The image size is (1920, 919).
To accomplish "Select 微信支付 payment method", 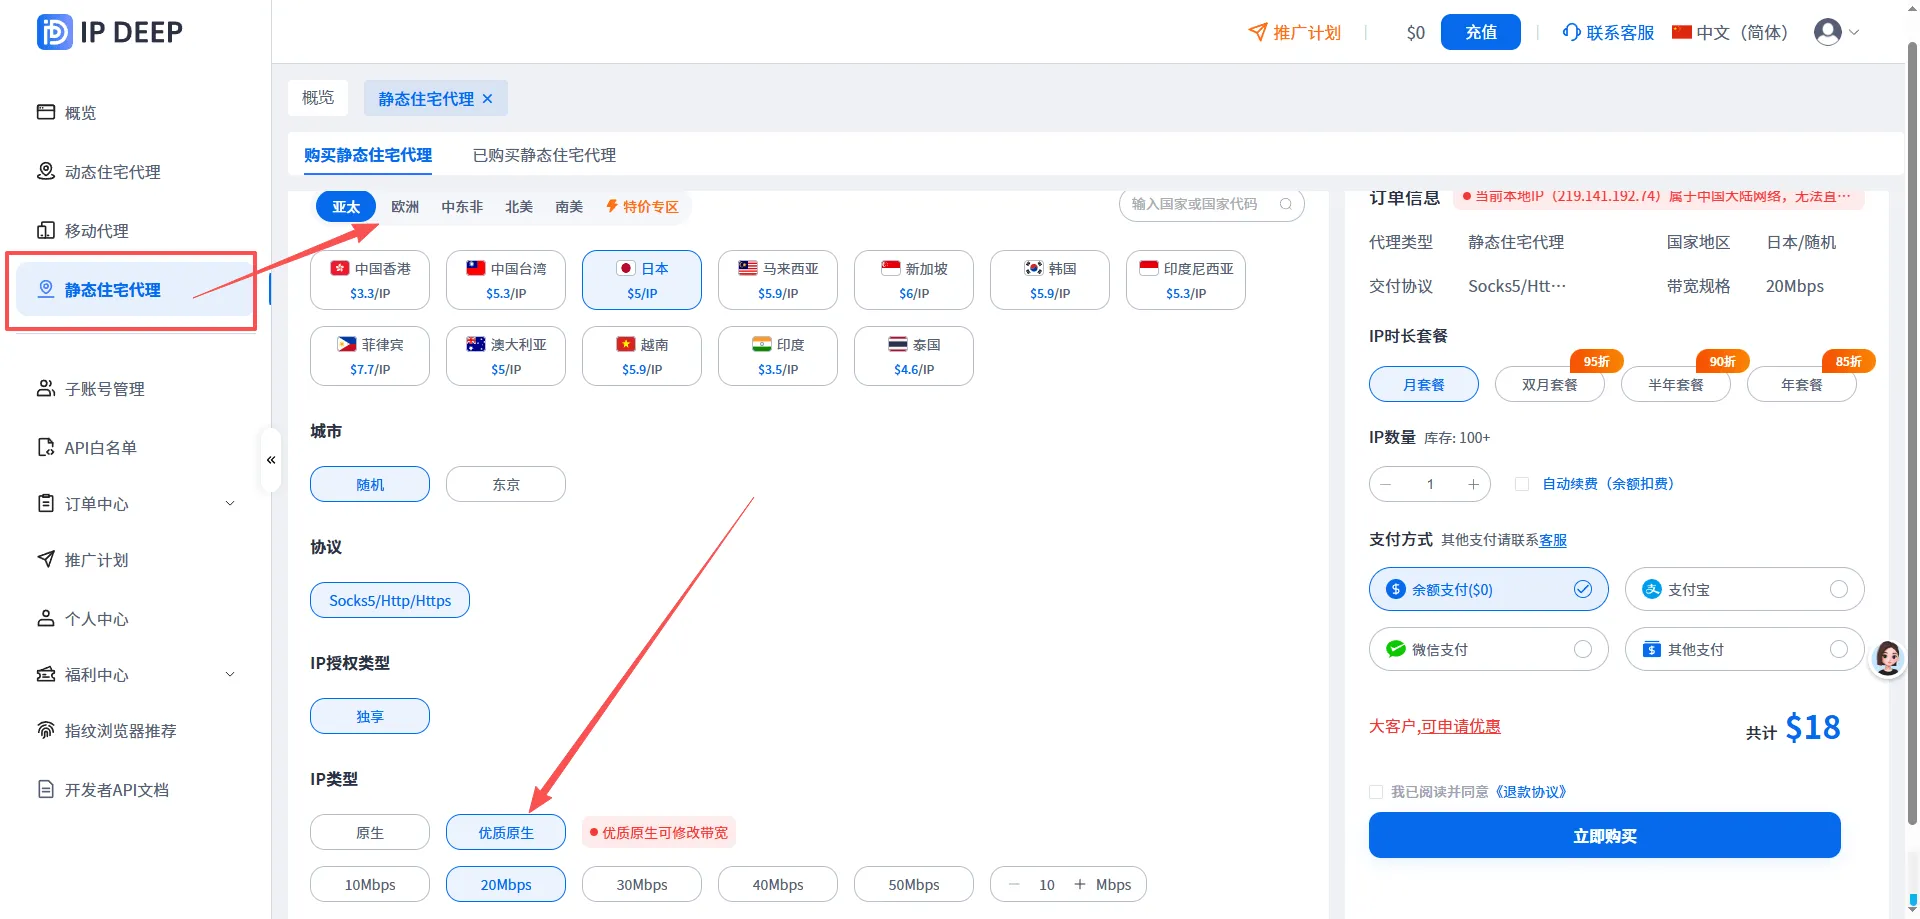I will [x=1489, y=649].
